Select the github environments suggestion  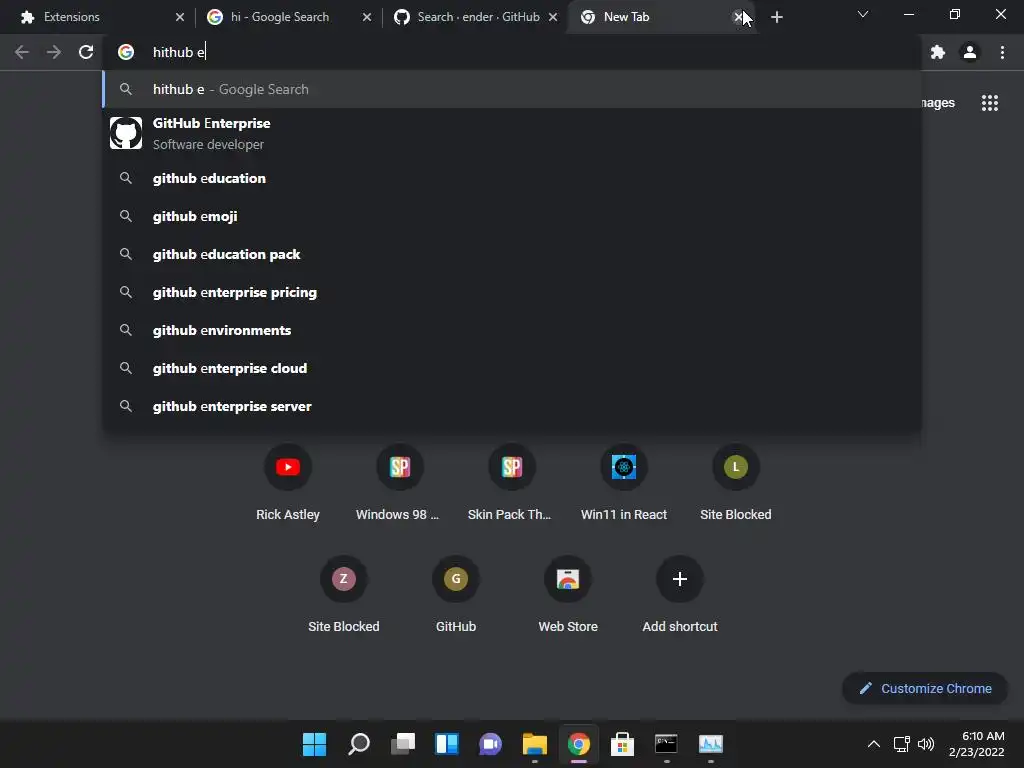point(512,330)
